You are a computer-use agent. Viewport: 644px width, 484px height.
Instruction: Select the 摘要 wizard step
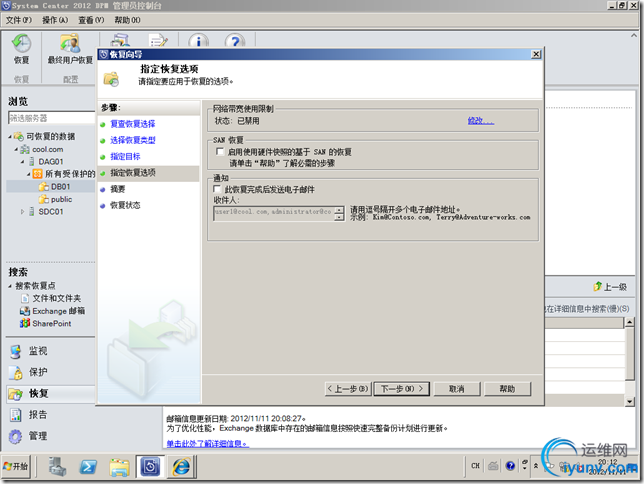click(x=117, y=189)
